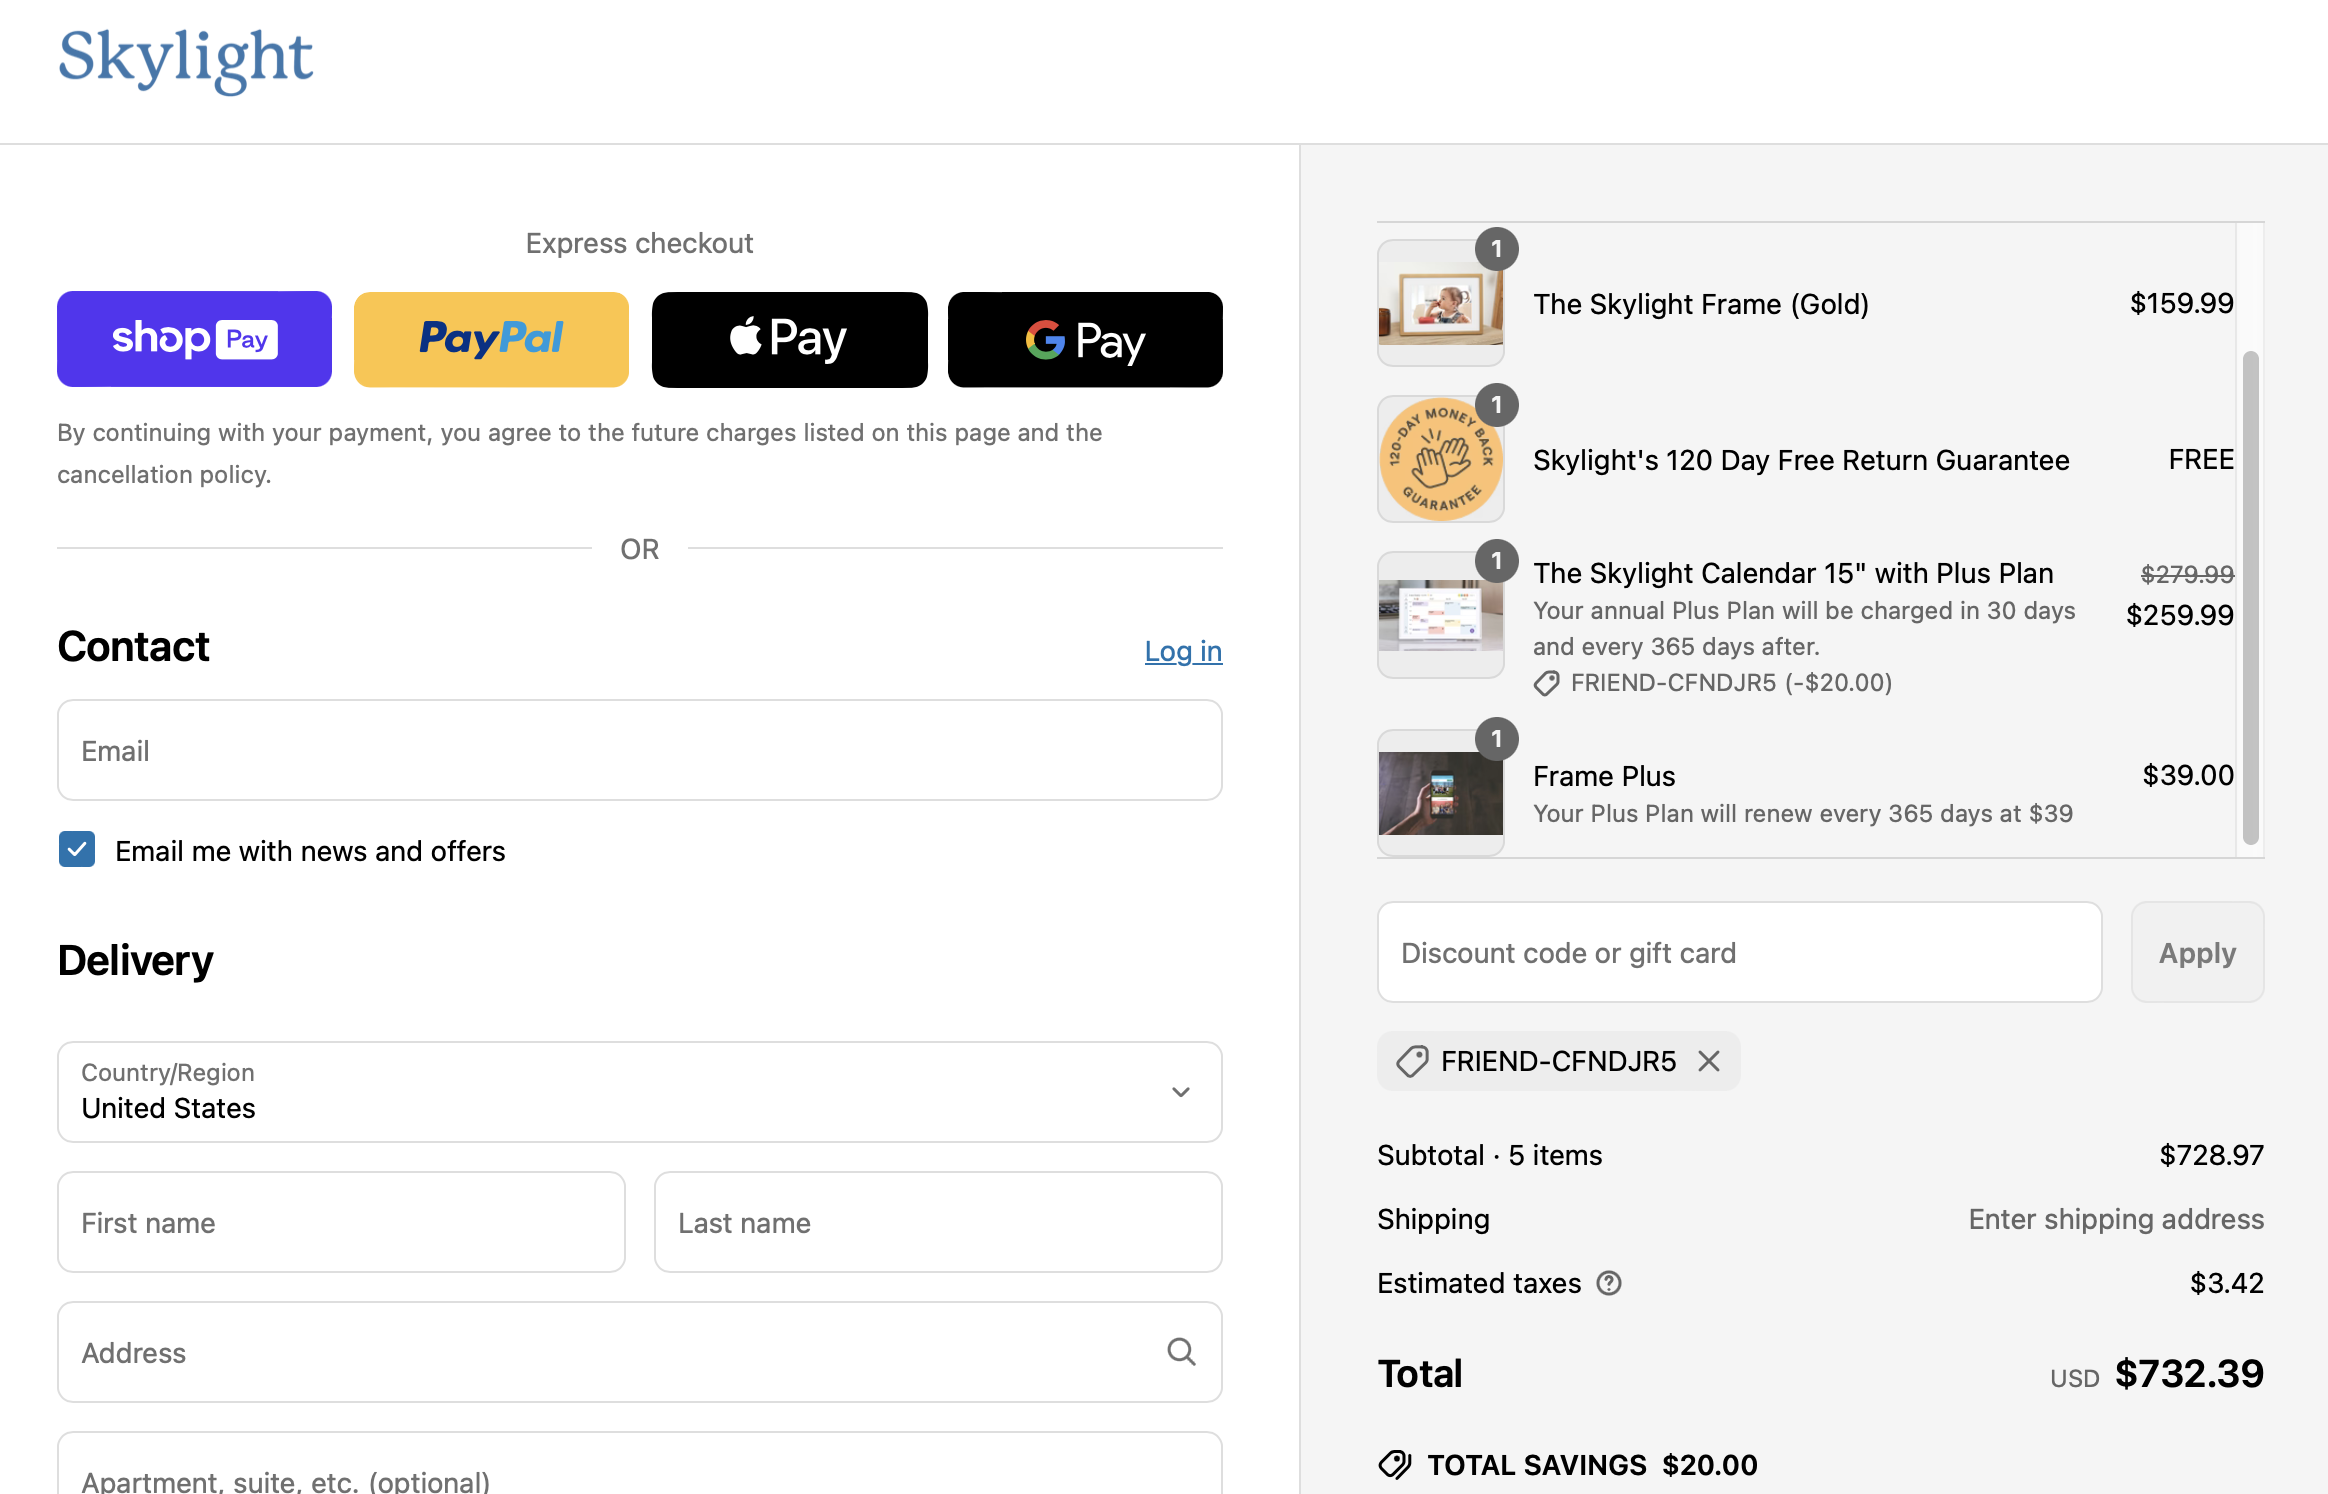Viewport: 2328px width, 1494px height.
Task: Pay using Apple Pay
Action: pyautogui.click(x=789, y=339)
